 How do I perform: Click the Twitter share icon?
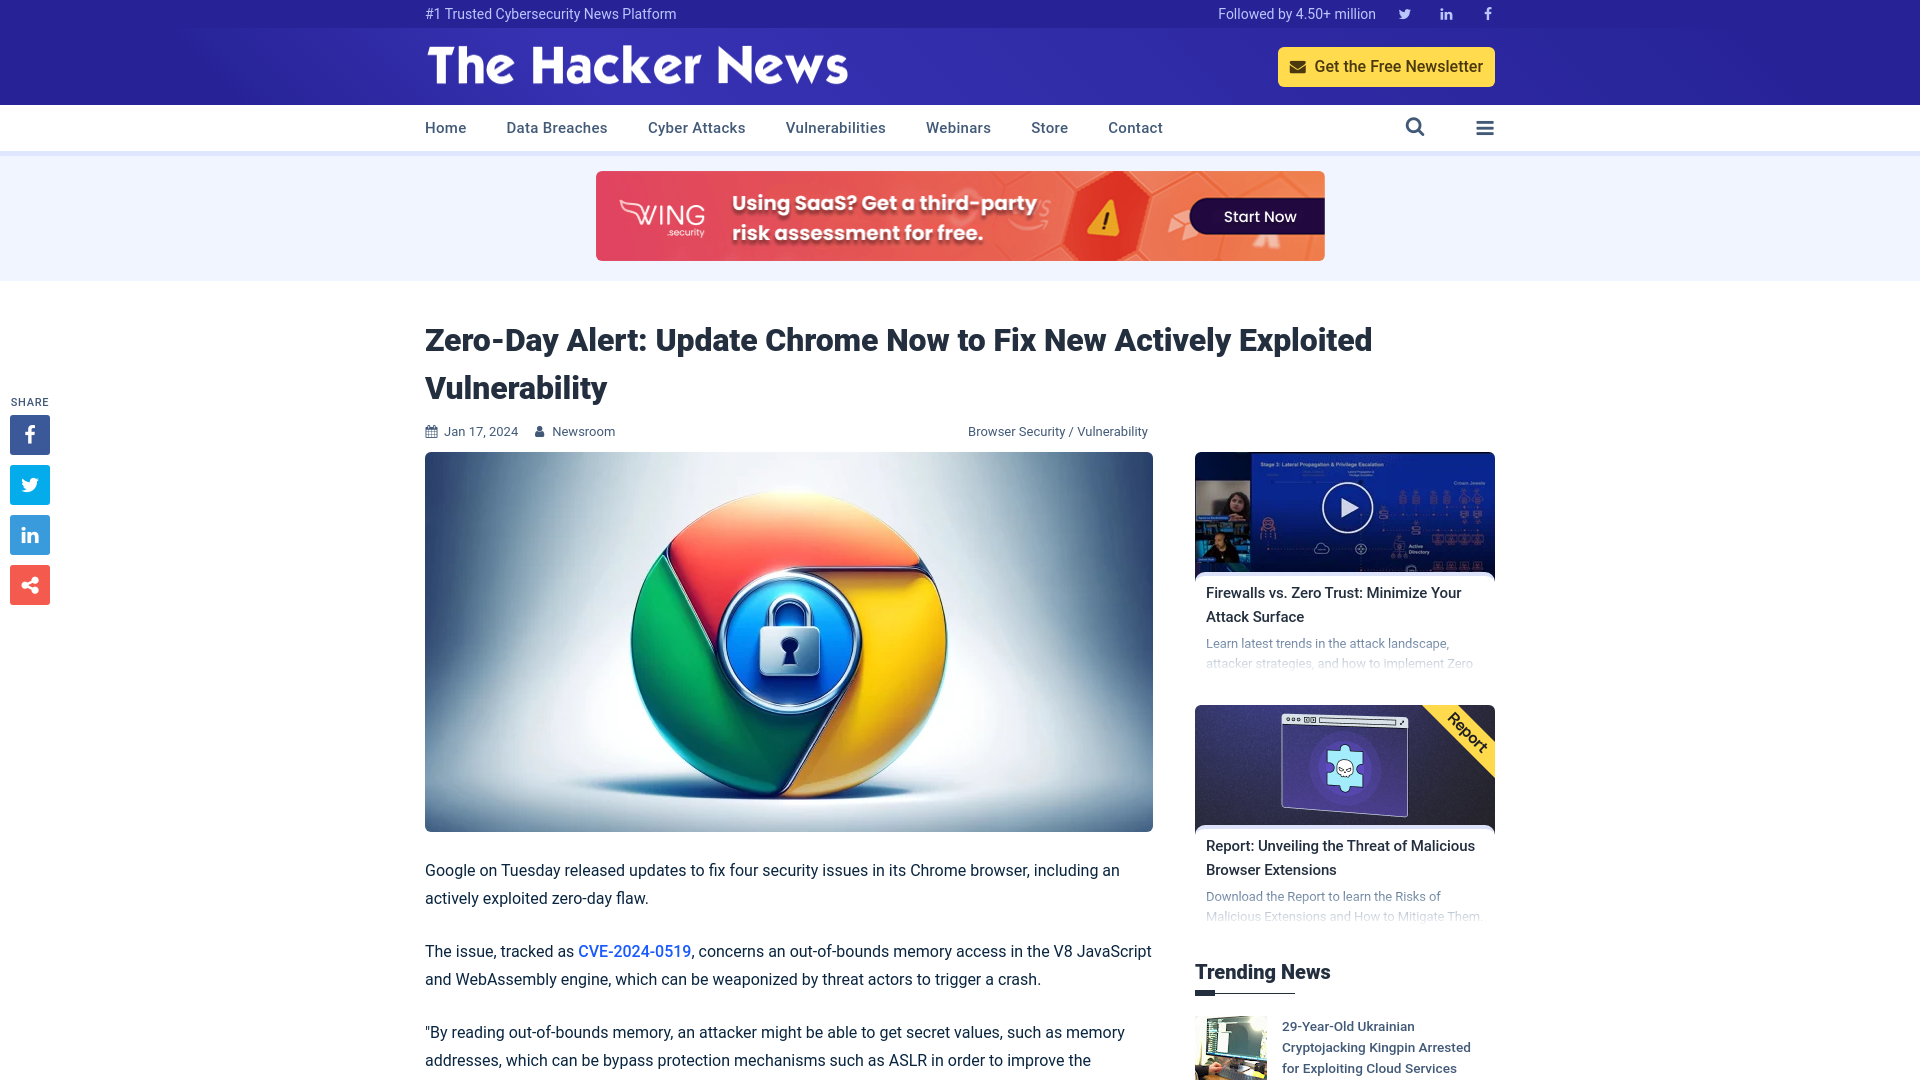click(x=29, y=484)
